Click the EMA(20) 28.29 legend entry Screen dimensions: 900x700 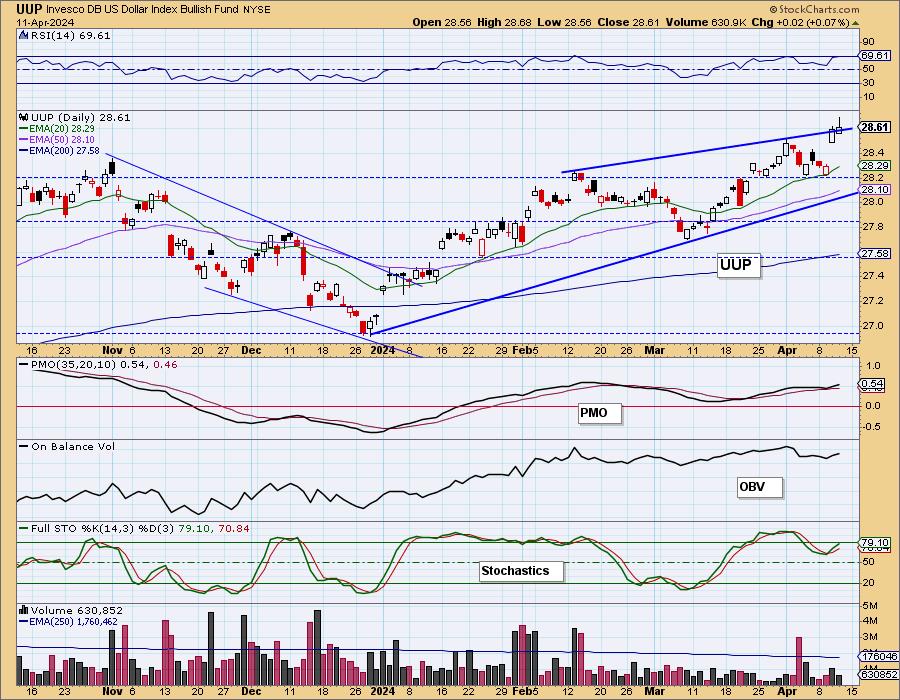tap(57, 129)
